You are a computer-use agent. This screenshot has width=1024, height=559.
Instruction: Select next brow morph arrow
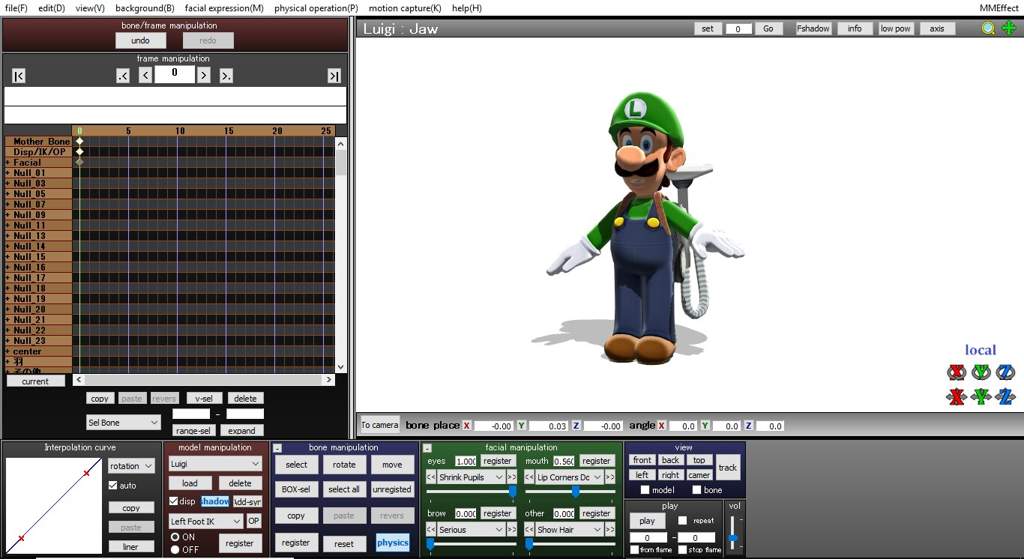511,530
